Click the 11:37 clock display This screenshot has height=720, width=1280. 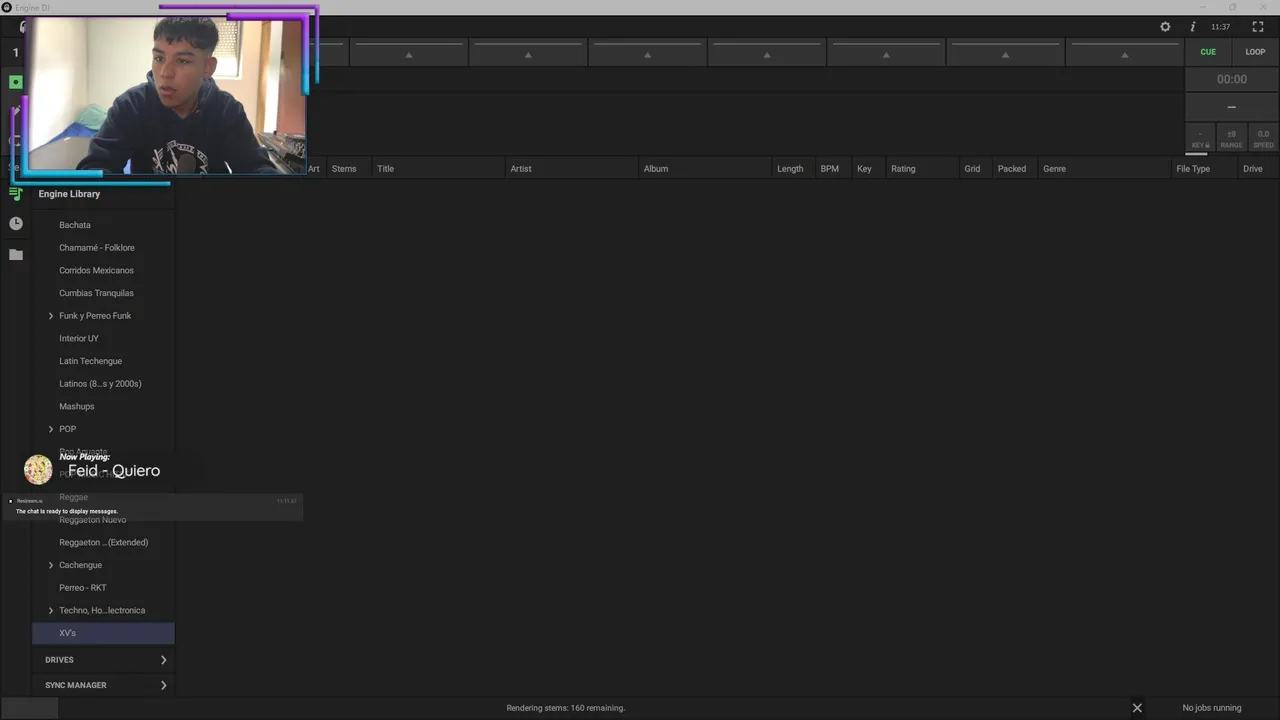1221,27
